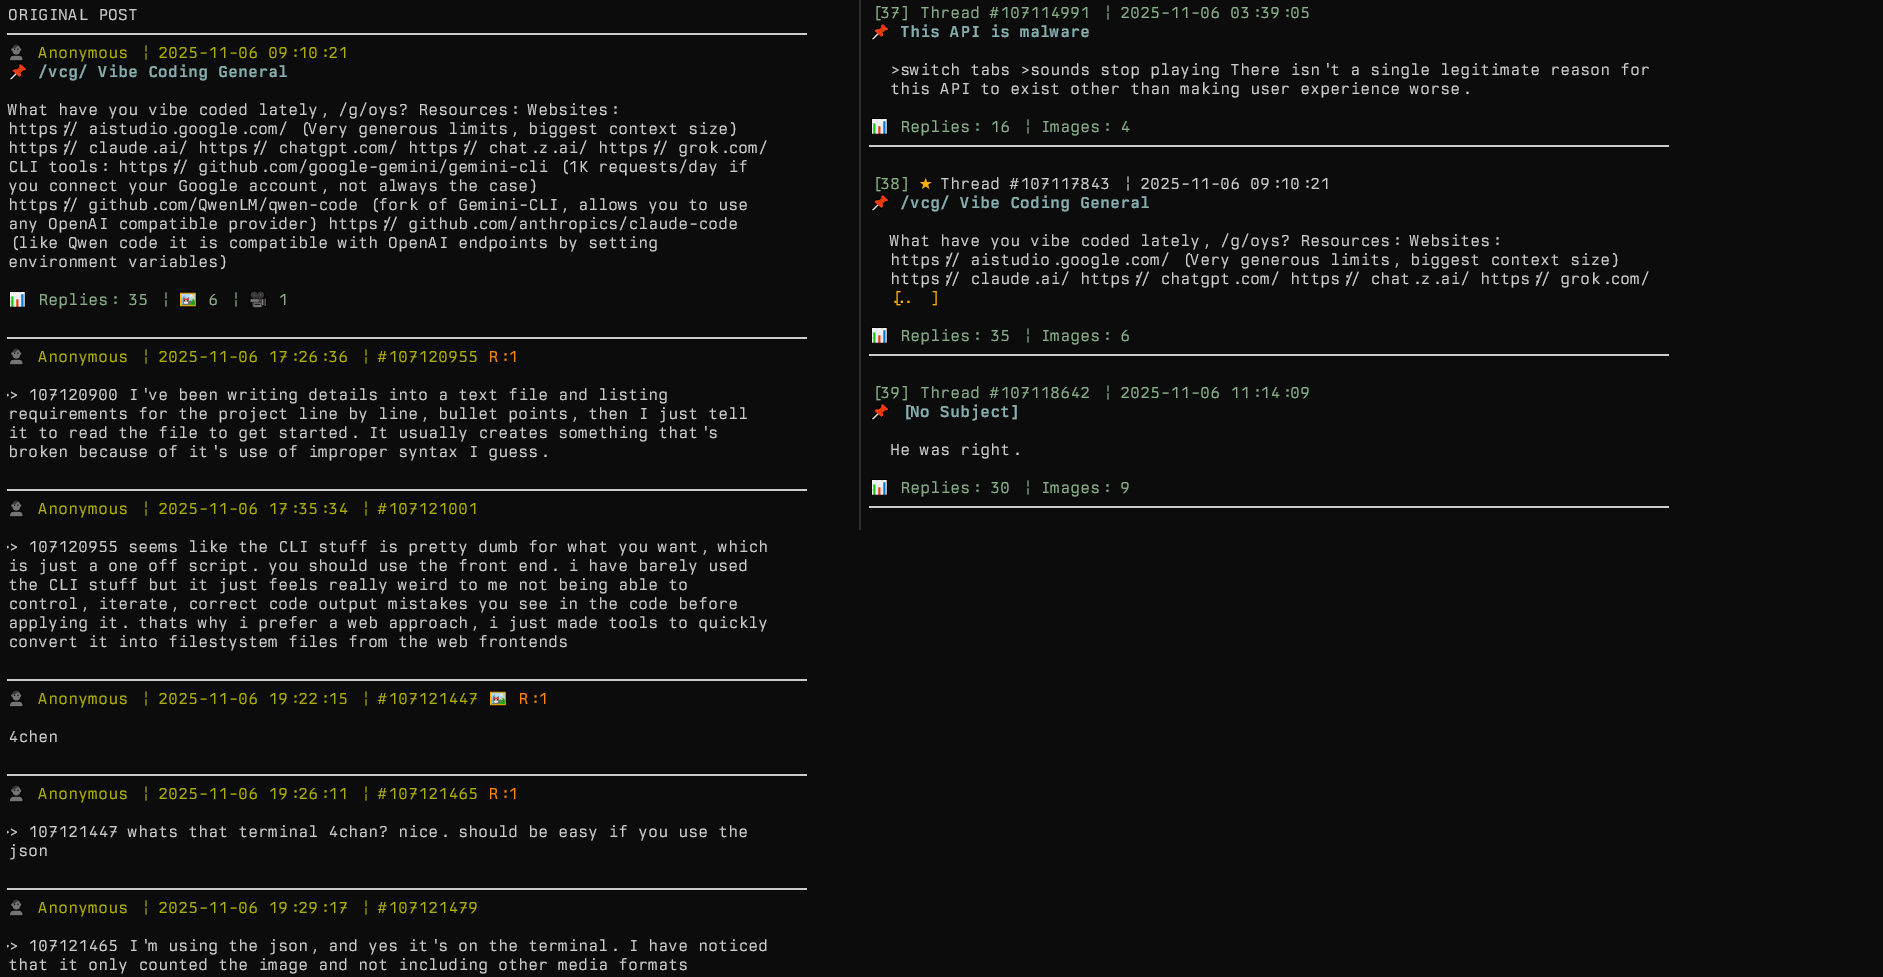Screen dimensions: 1883x977
Task: Show the R:1 reply on post #107120955
Action: (503, 357)
